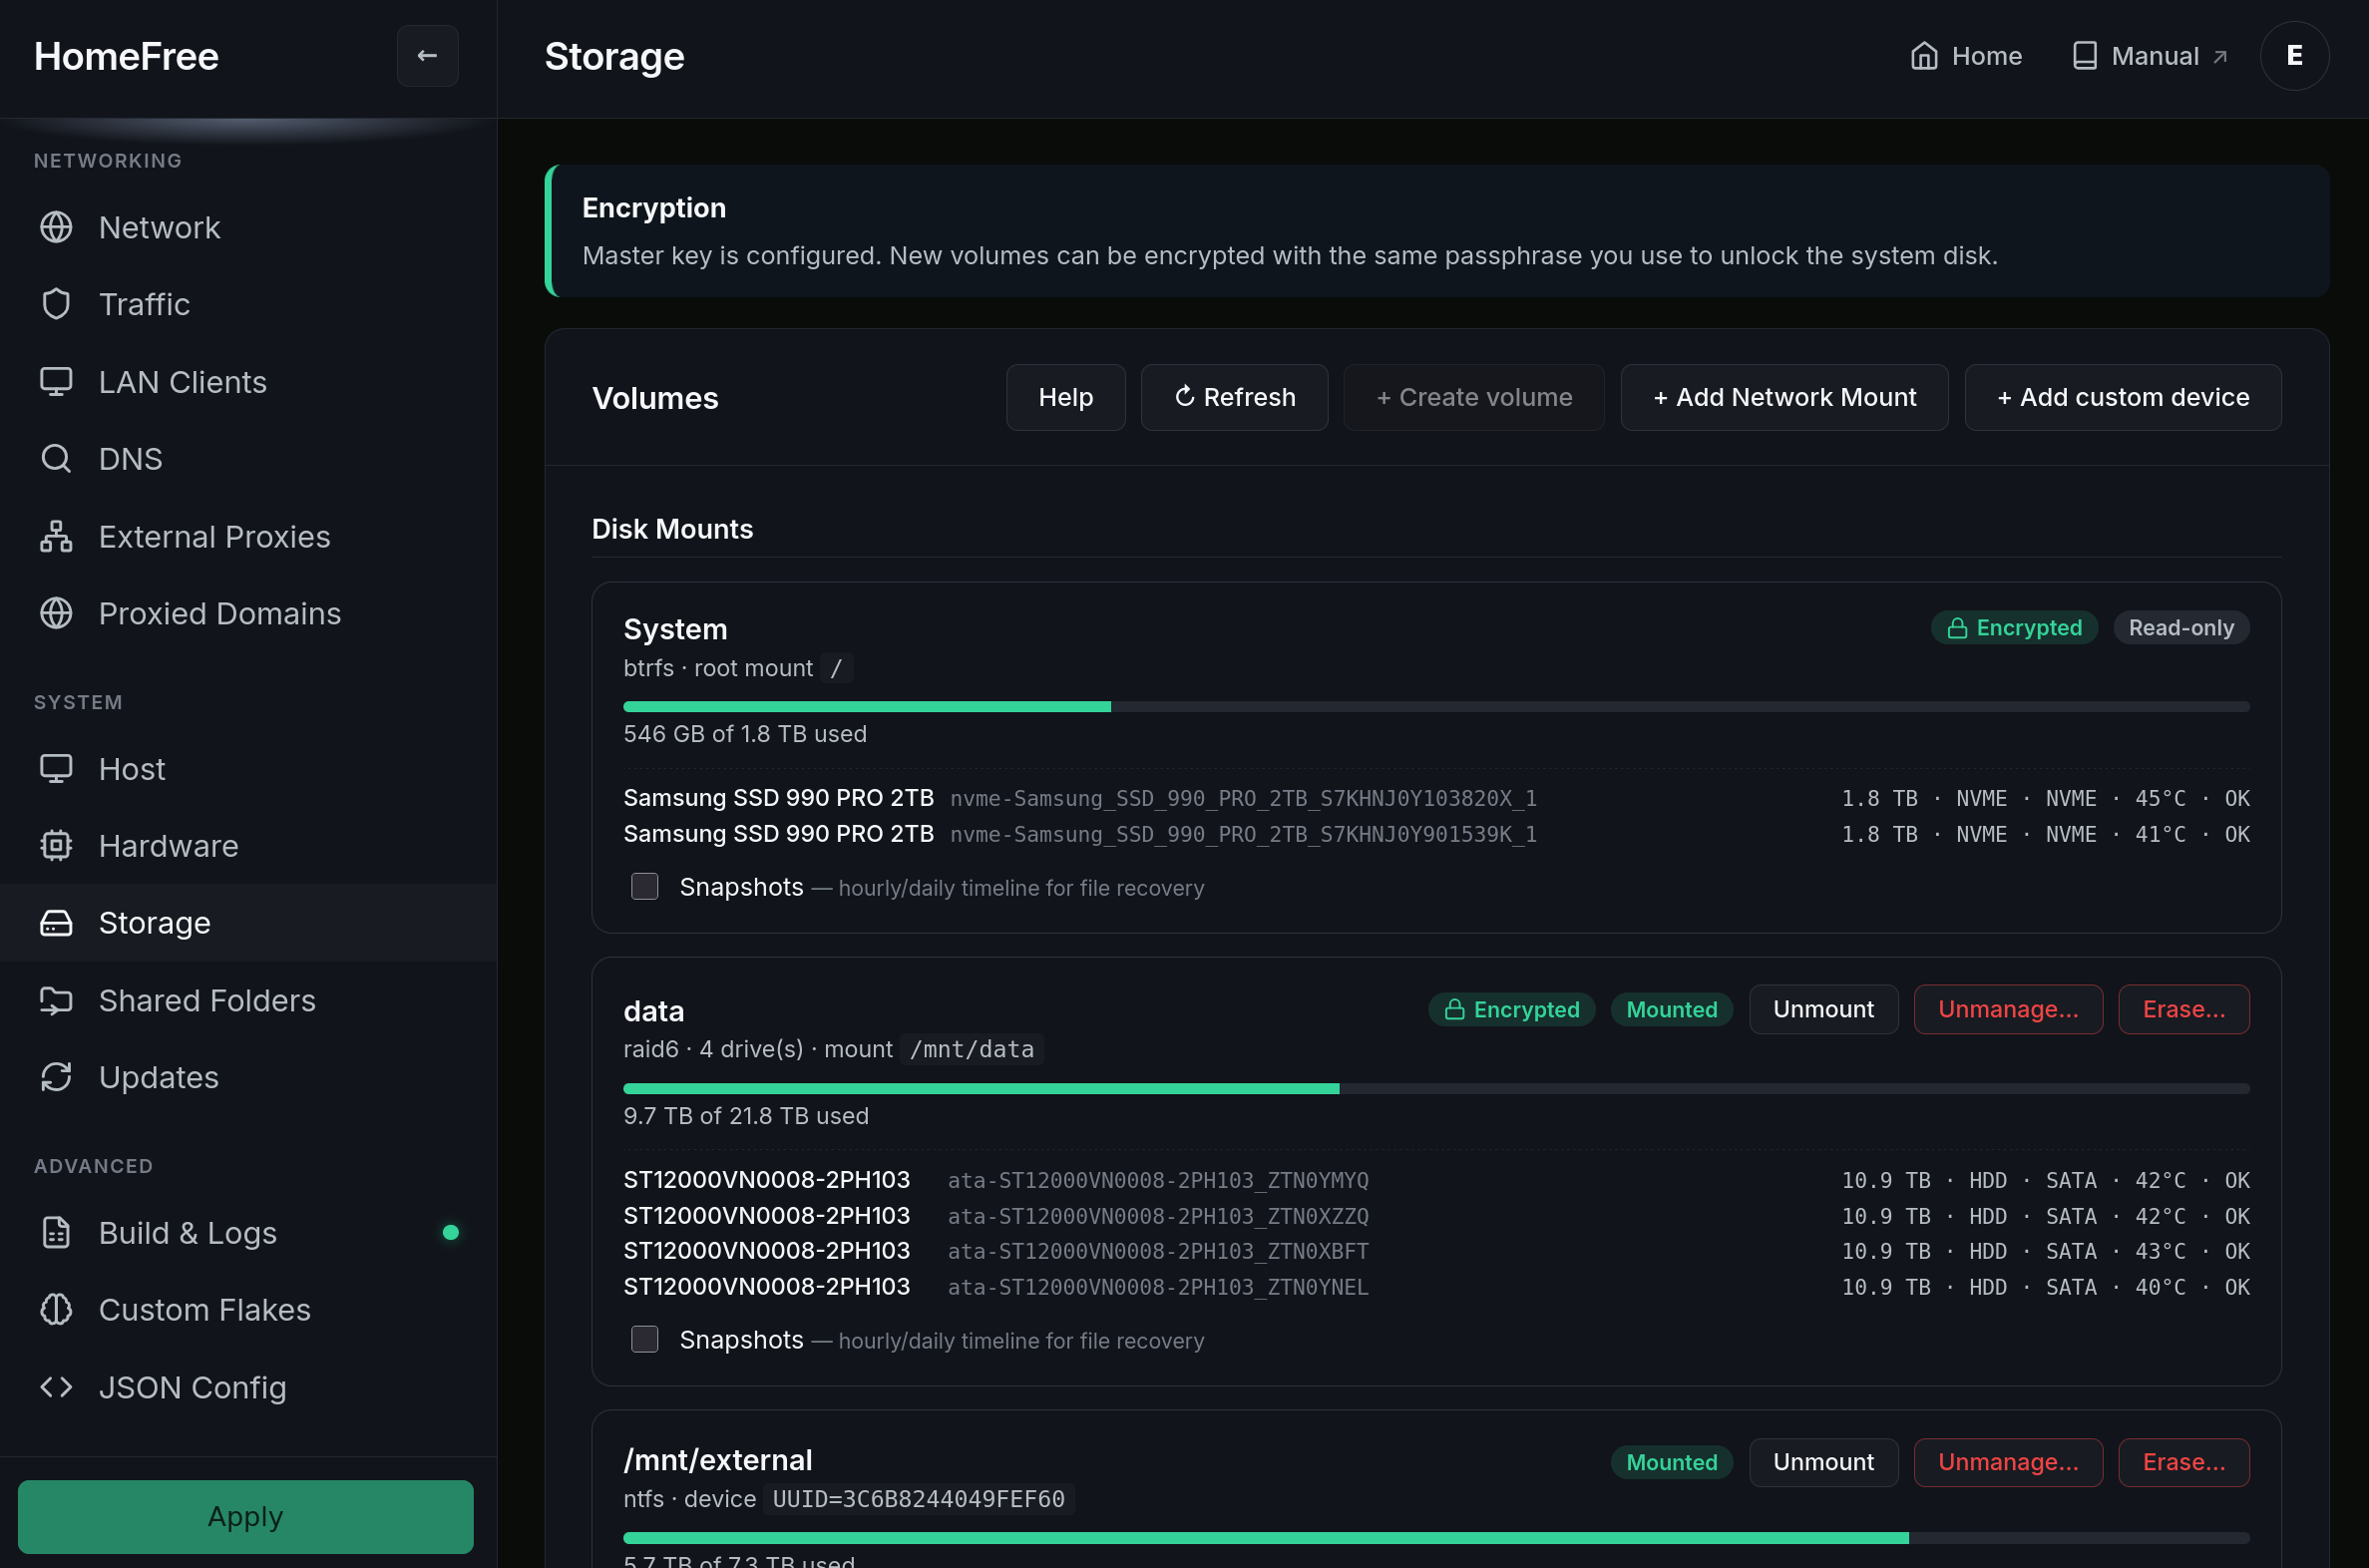The height and width of the screenshot is (1568, 2369).
Task: Click the System Read-only badge
Action: (x=2181, y=628)
